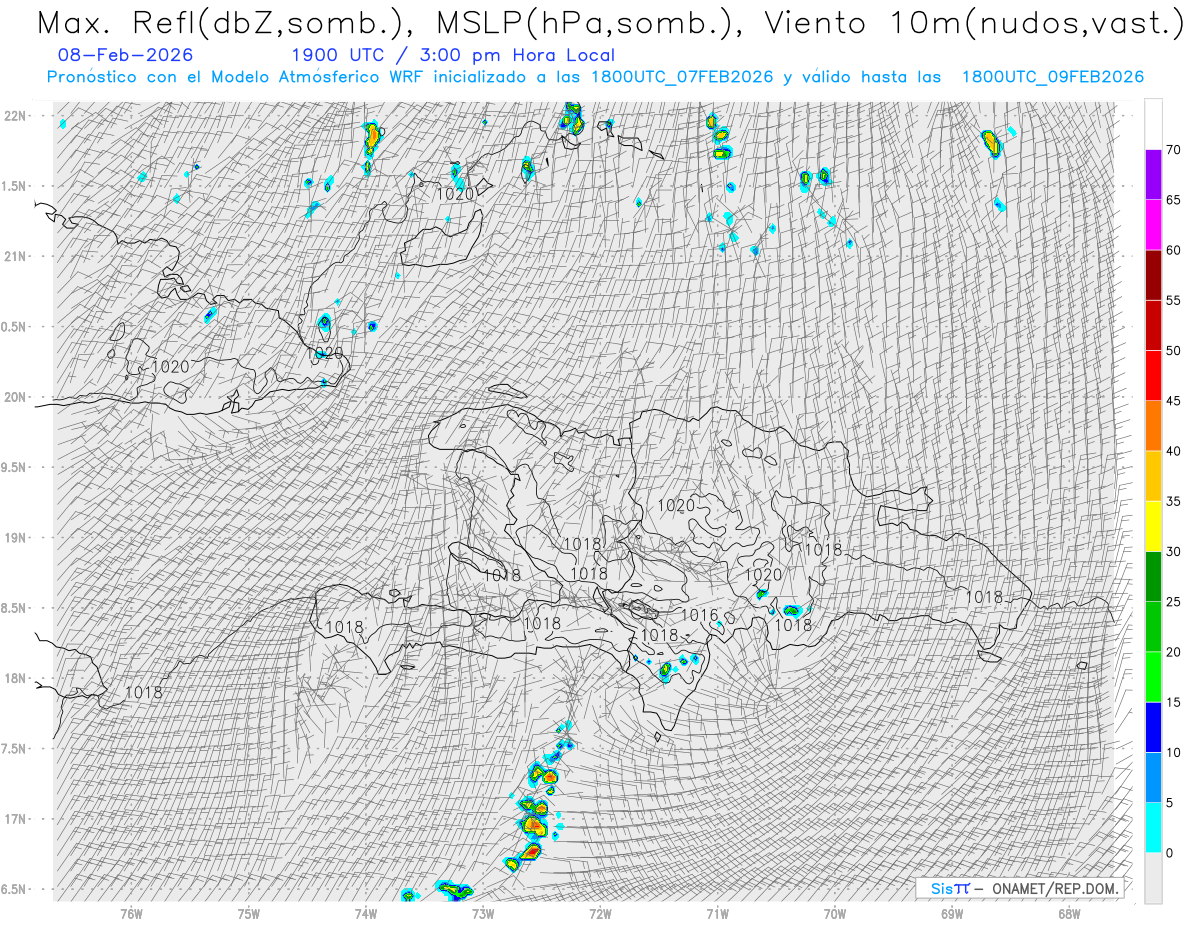
Task: Click the '17N' latitude axis label
Action: [15, 819]
